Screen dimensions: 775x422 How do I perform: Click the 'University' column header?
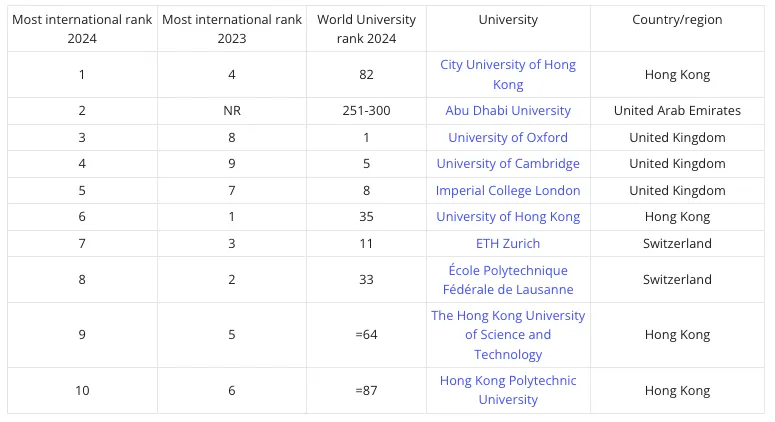pos(508,20)
